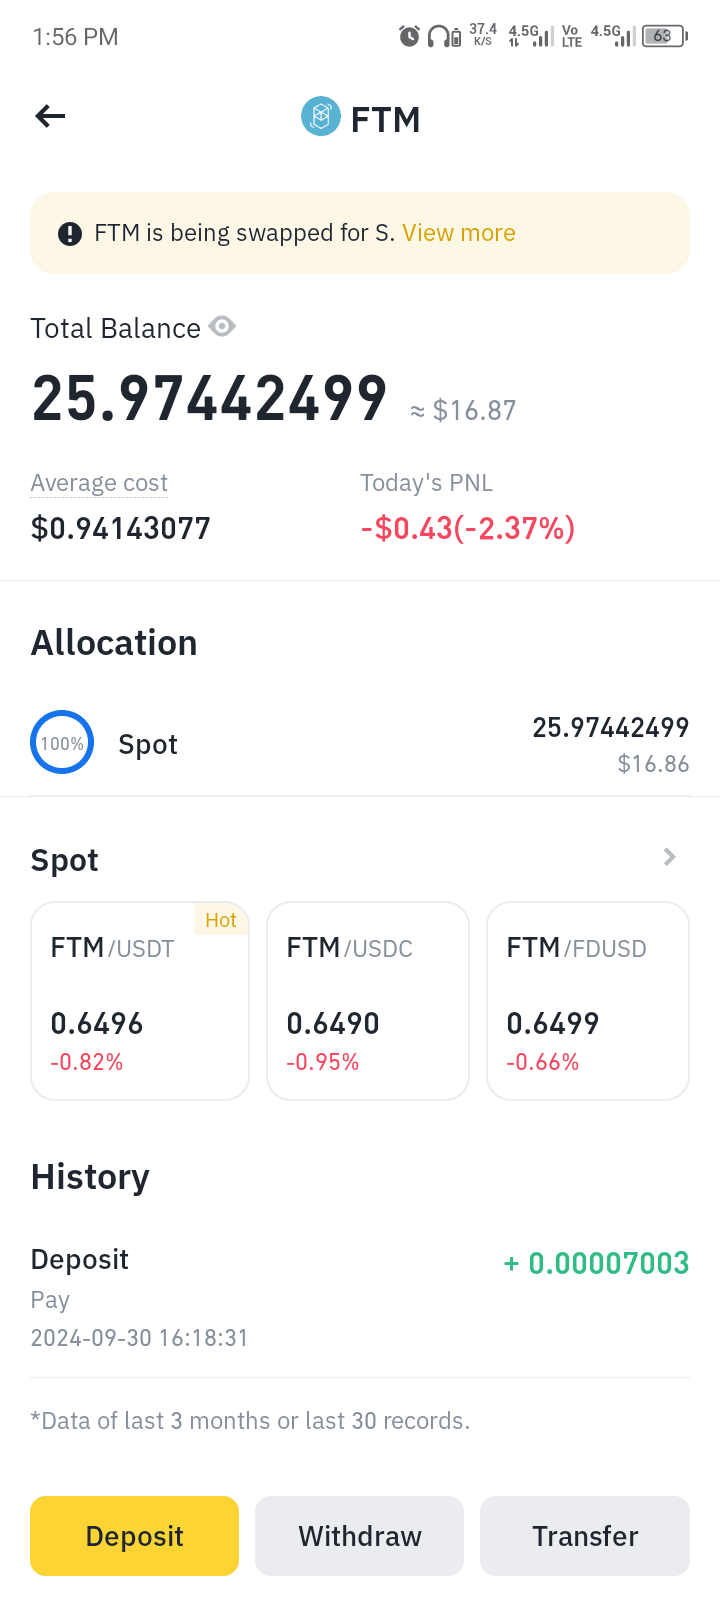The width and height of the screenshot is (720, 1600).
Task: Tap the battery indicator icon
Action: [665, 36]
